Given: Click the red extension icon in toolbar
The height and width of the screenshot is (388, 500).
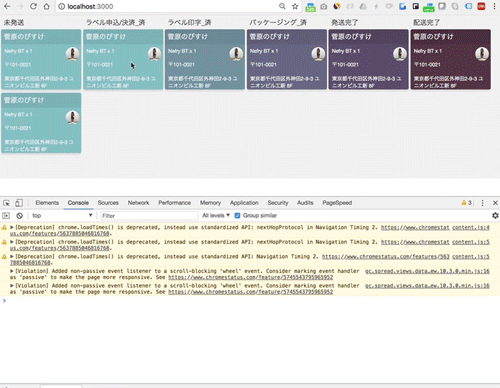Looking at the screenshot, I should point(481,6).
